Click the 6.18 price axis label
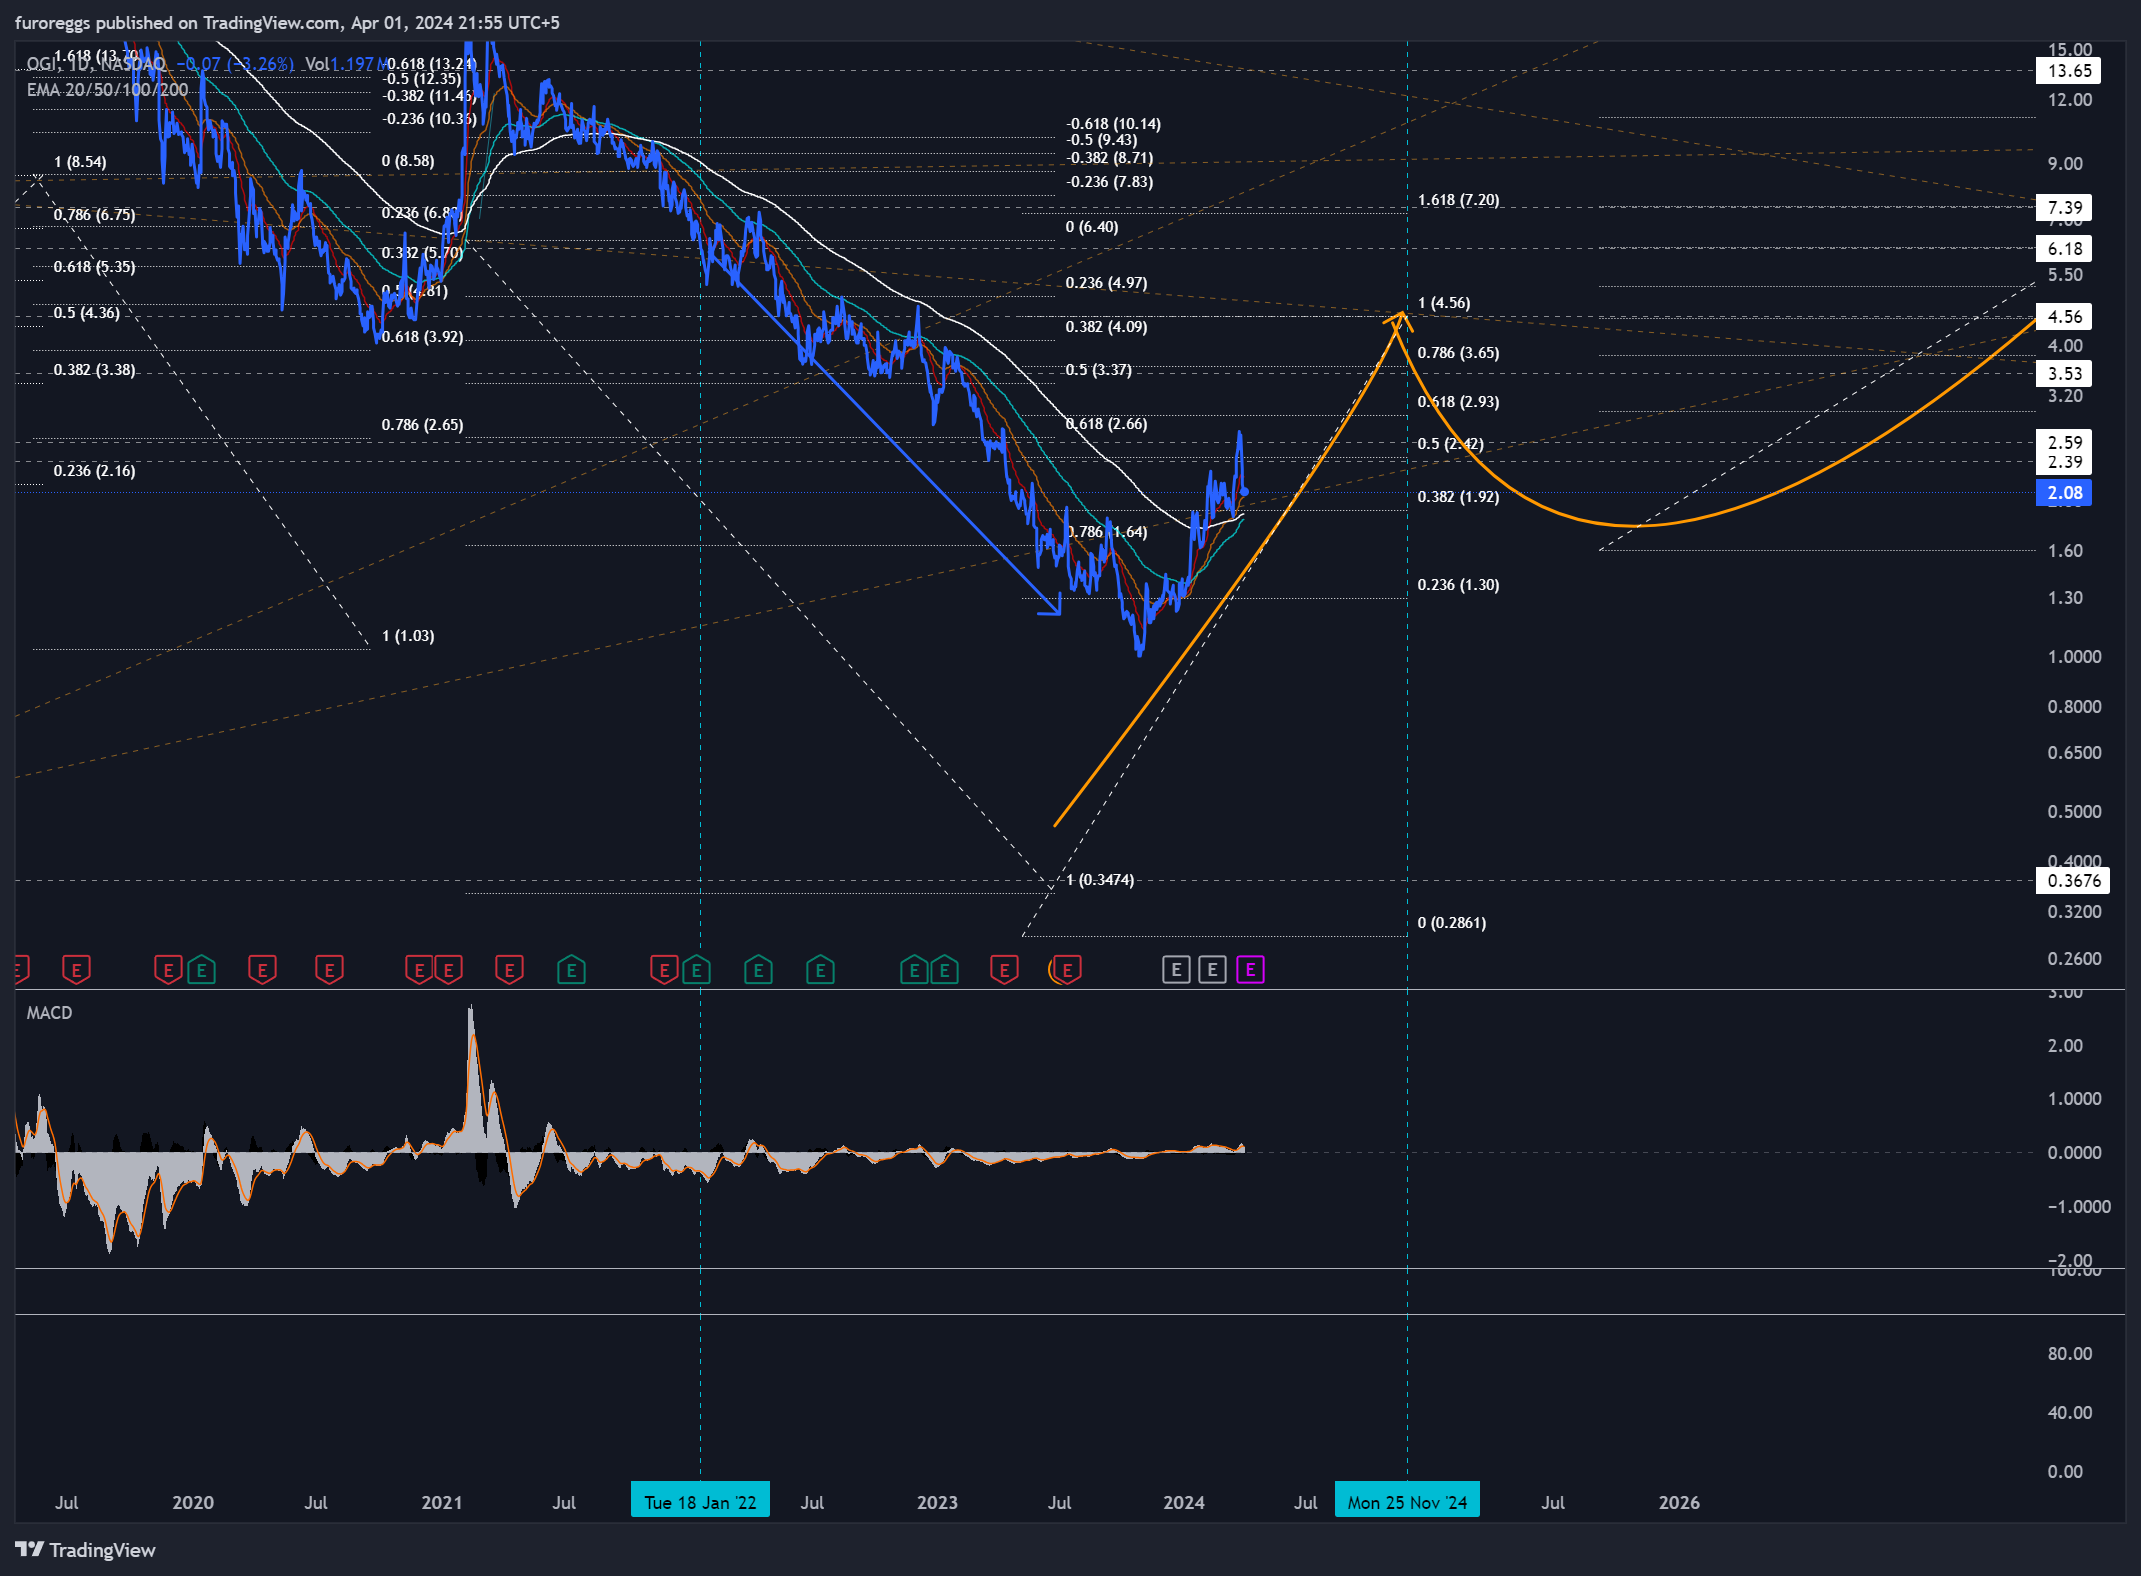This screenshot has height=1576, width=2141. coord(2064,248)
